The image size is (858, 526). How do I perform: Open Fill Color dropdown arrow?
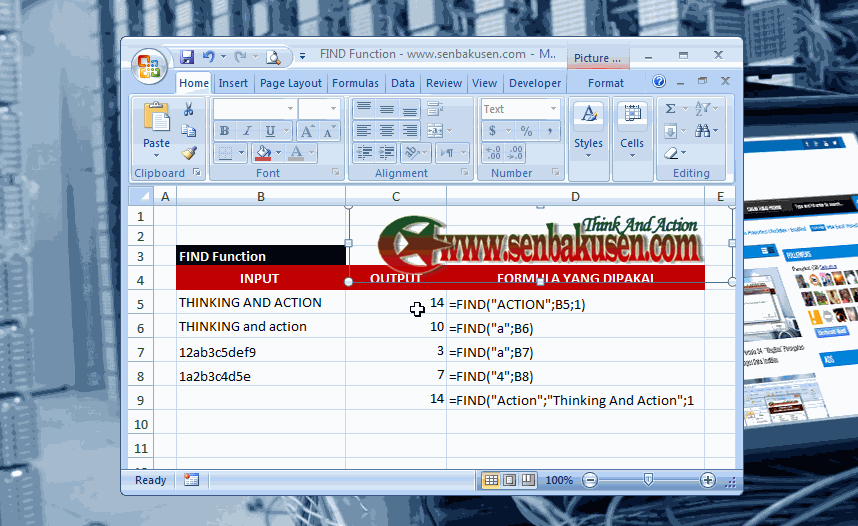click(x=279, y=153)
